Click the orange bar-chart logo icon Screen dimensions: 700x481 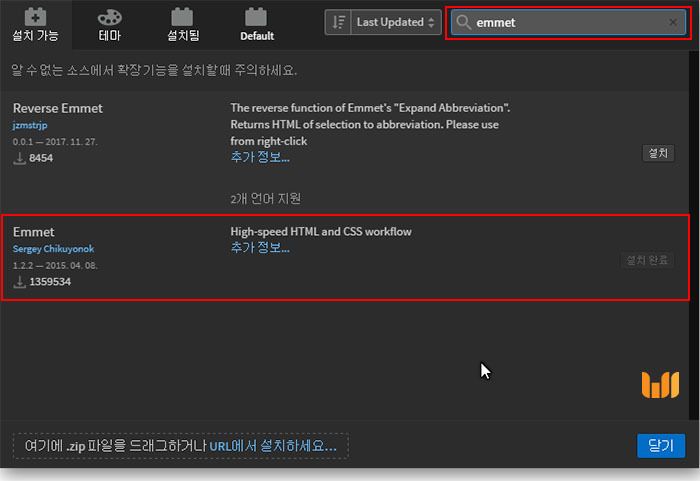pyautogui.click(x=660, y=385)
